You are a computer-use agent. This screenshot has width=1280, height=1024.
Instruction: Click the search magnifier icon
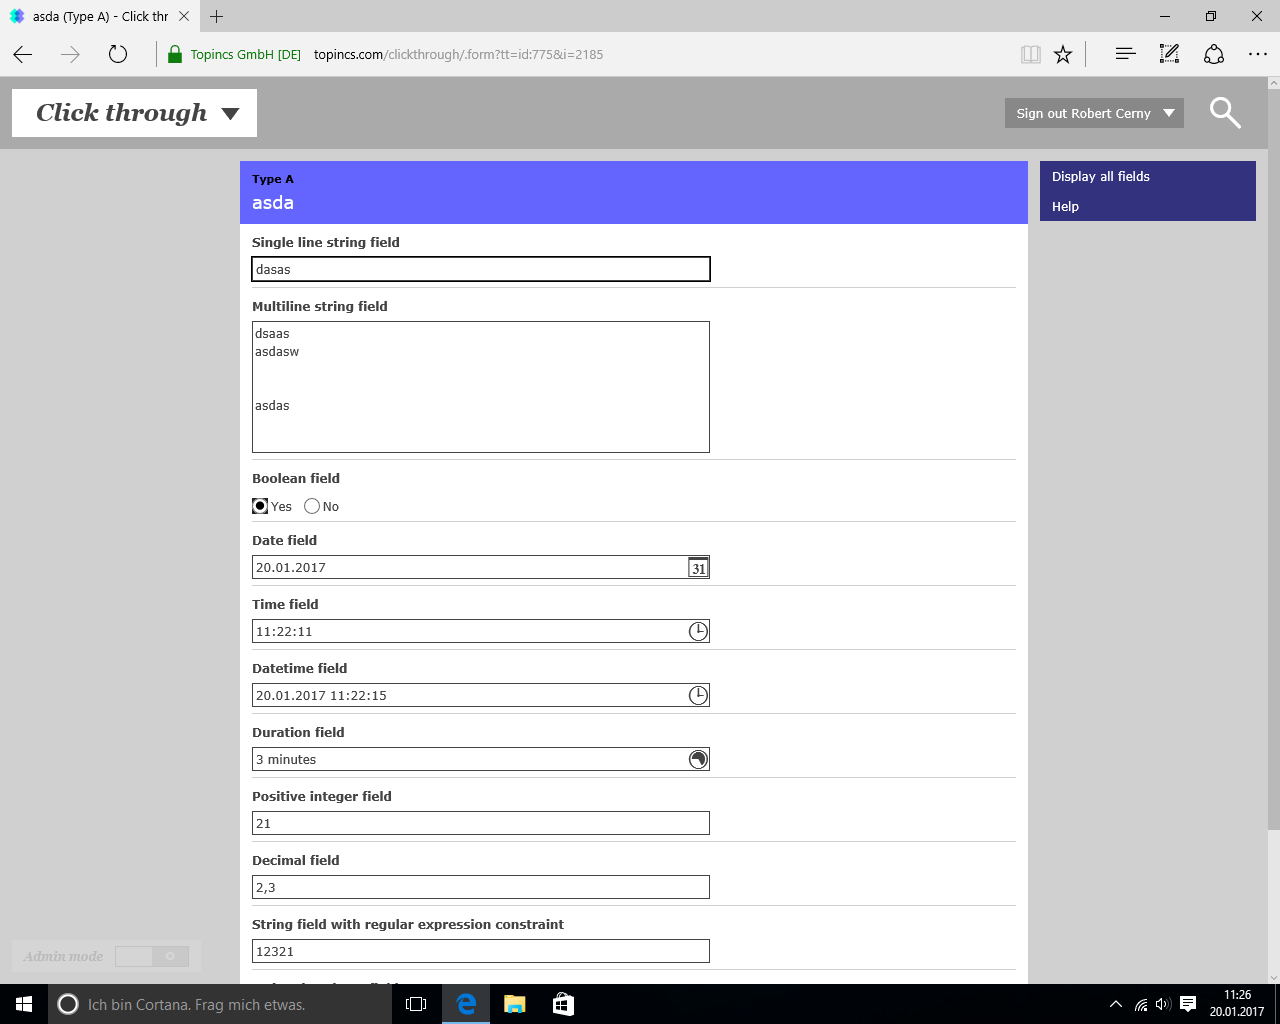(1224, 113)
